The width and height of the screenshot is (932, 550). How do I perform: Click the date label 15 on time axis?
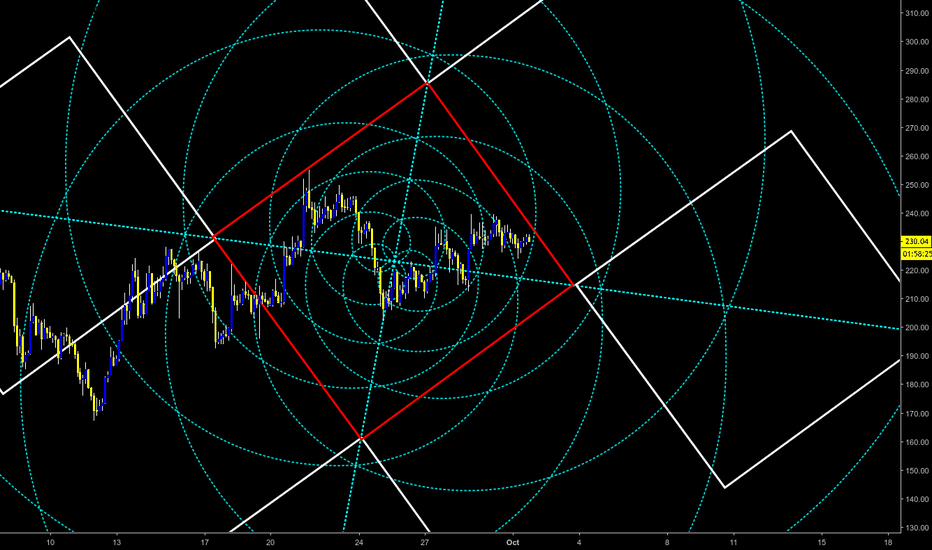coord(822,542)
